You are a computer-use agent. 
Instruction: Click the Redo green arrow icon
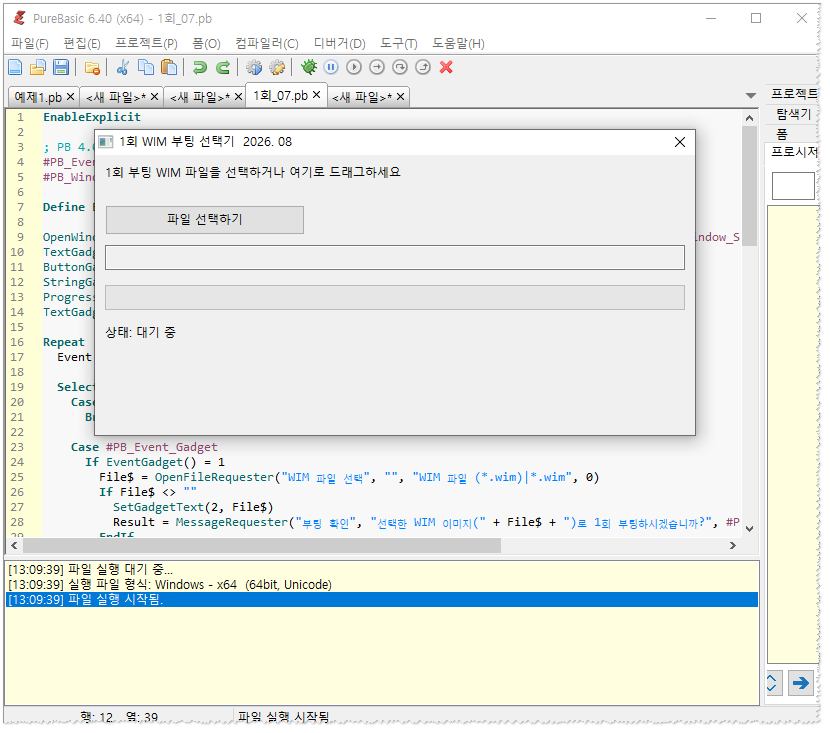click(223, 67)
